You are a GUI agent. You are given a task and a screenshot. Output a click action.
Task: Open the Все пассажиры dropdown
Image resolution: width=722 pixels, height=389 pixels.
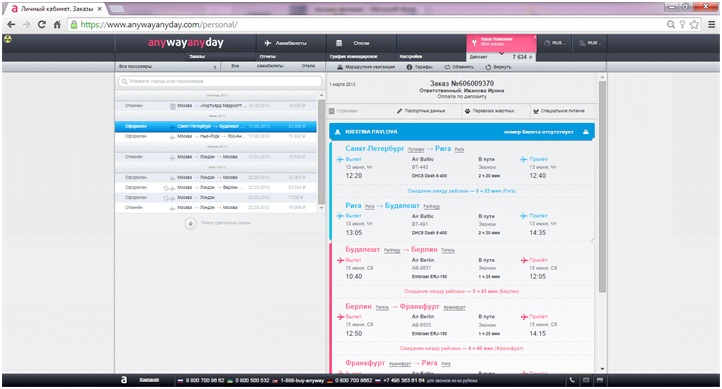coord(168,67)
